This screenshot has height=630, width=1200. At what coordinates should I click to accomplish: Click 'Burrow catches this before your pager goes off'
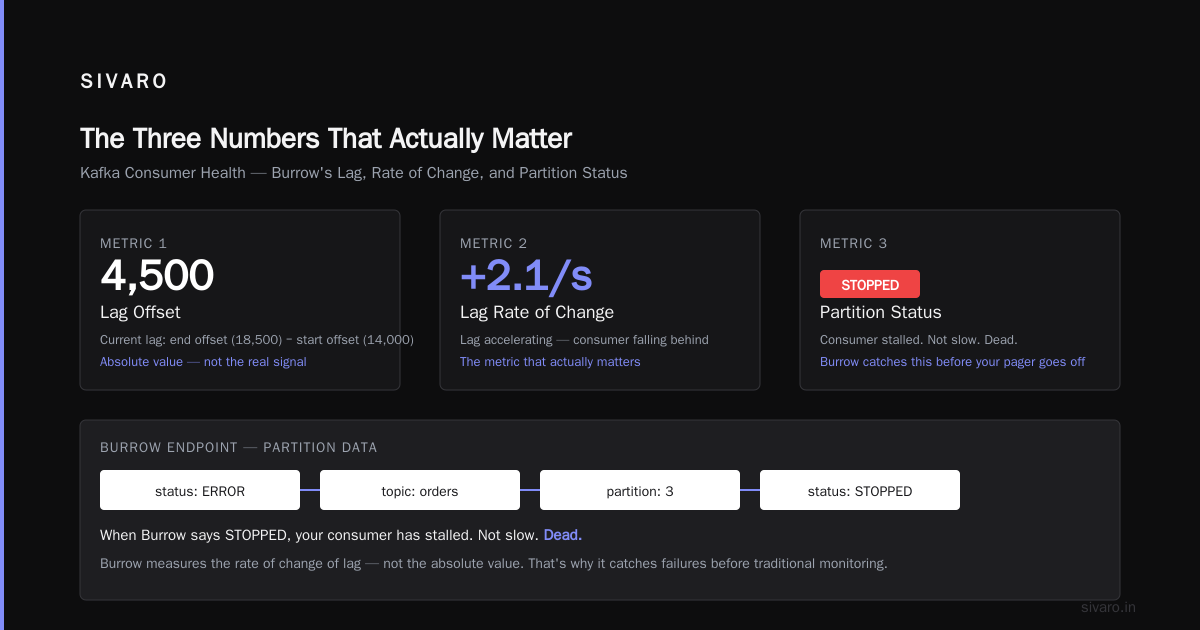pyautogui.click(x=952, y=362)
